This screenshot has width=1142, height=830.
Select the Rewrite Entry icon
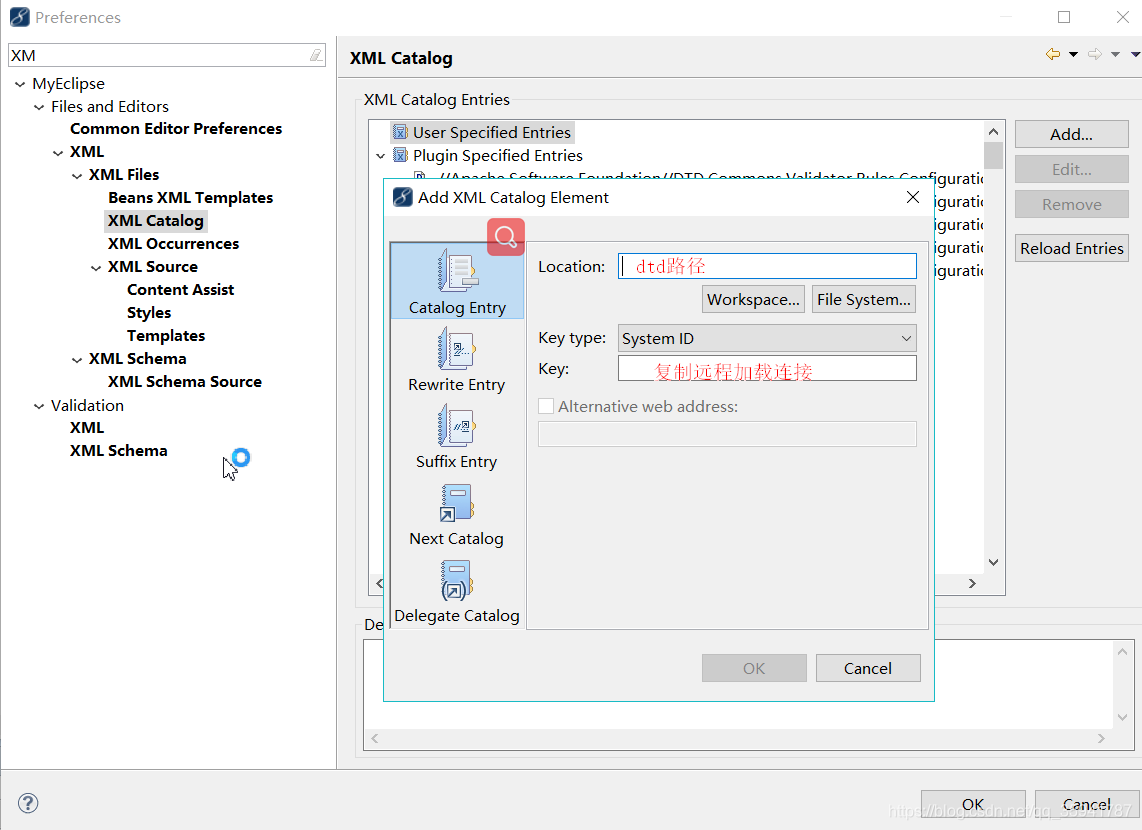point(457,348)
